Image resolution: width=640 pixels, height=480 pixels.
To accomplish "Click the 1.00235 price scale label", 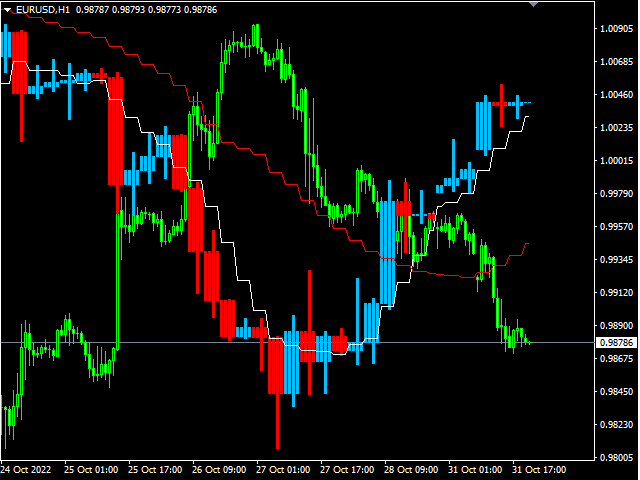I will pyautogui.click(x=616, y=128).
